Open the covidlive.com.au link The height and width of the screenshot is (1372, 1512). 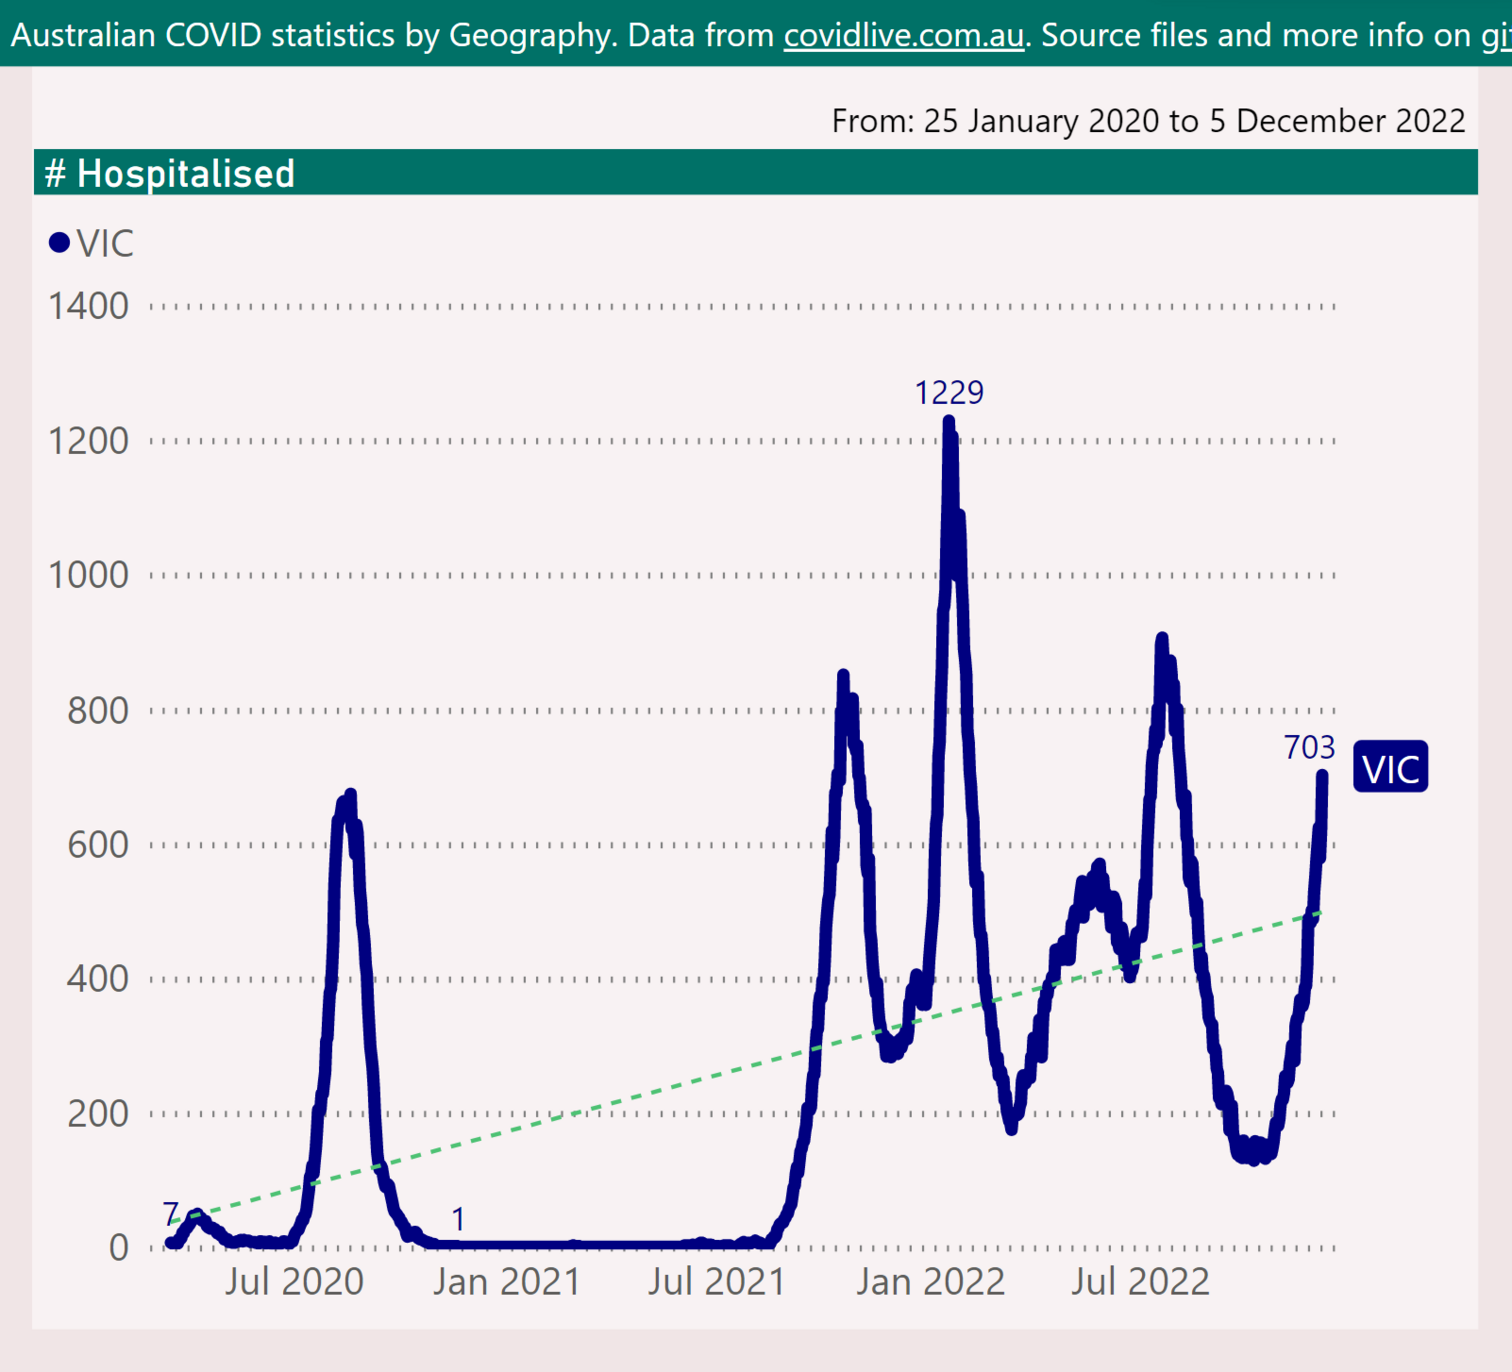(903, 35)
